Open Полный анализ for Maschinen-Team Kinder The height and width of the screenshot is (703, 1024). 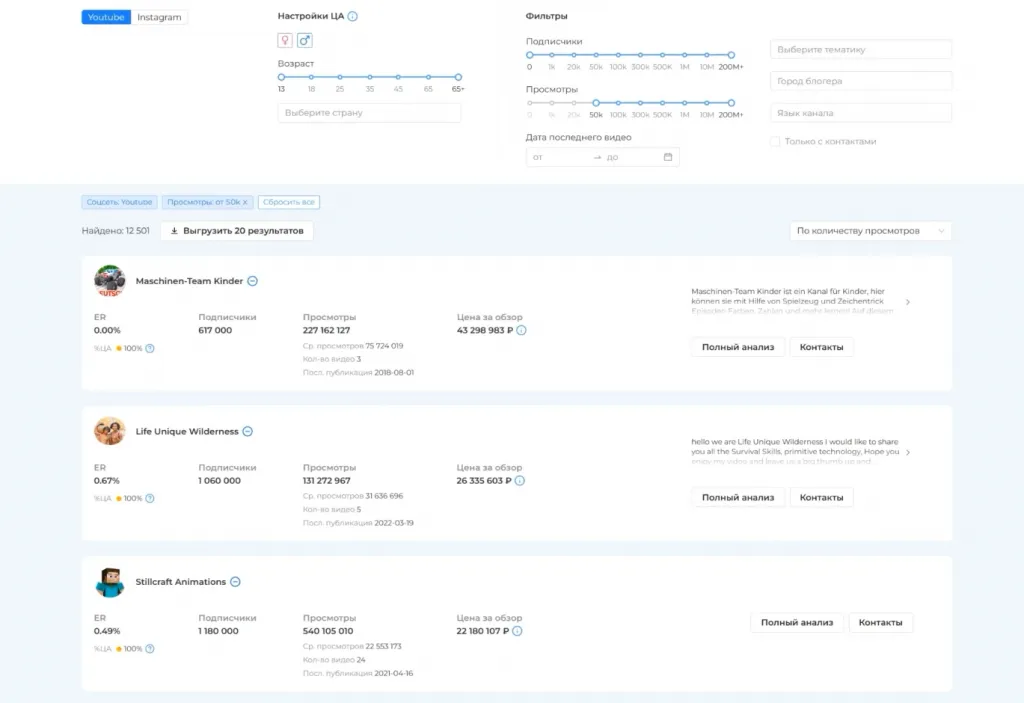click(x=738, y=347)
